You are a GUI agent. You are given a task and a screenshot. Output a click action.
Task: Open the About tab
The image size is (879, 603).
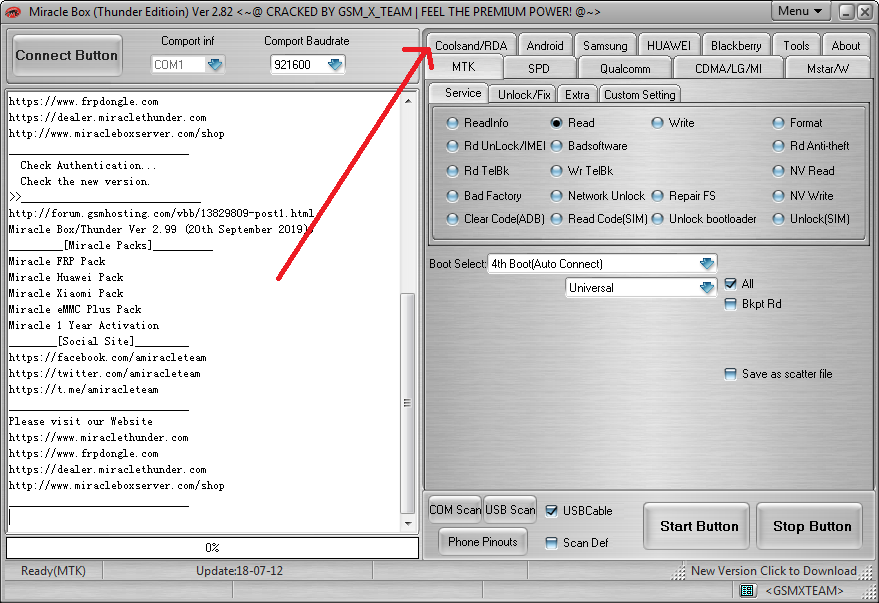pos(845,45)
